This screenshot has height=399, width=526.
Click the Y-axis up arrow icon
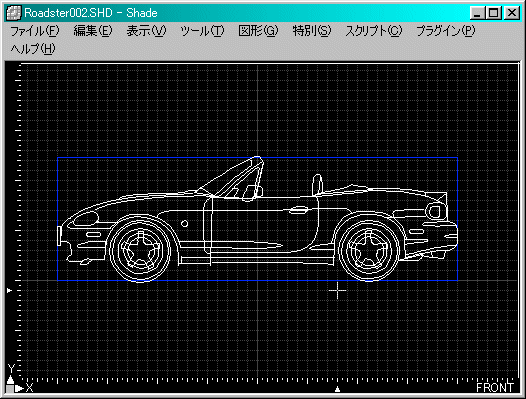click(10, 380)
